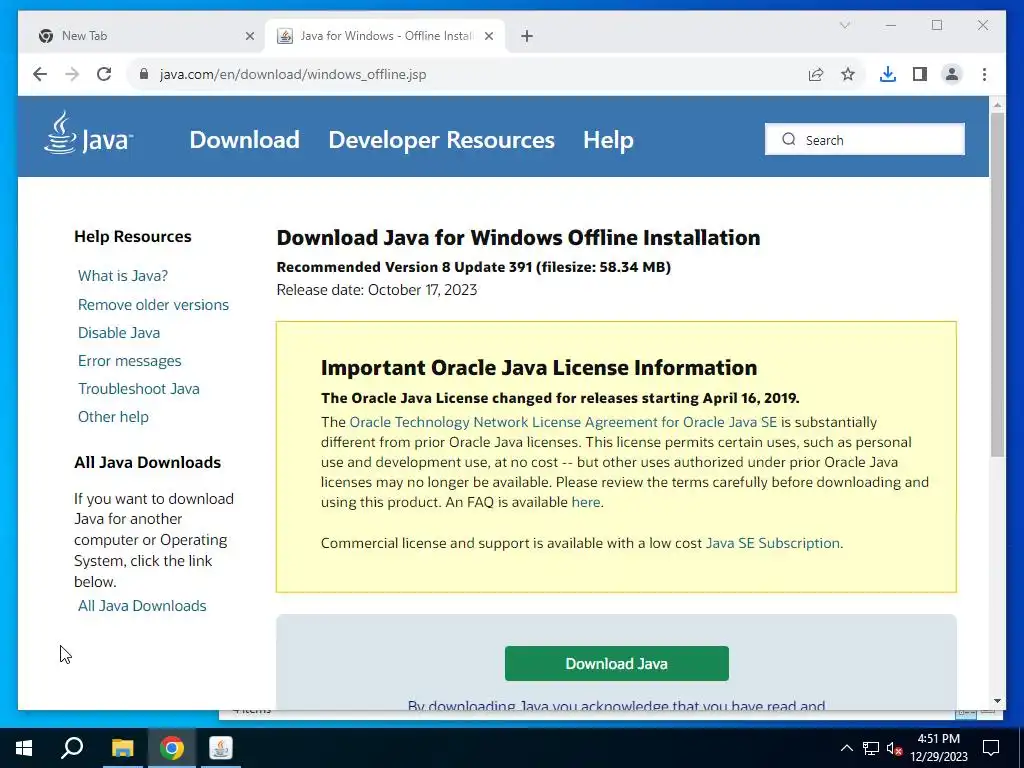
Task: Open the network status tray icon
Action: pos(871,748)
